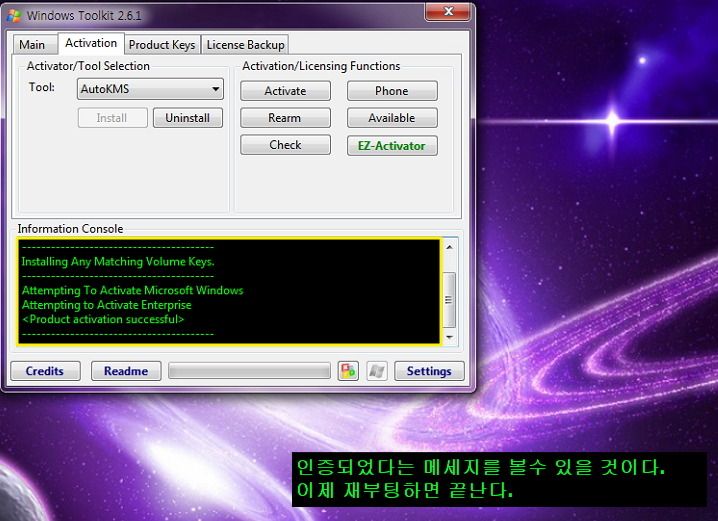Open the Credits button
The height and width of the screenshot is (521, 718).
click(45, 371)
